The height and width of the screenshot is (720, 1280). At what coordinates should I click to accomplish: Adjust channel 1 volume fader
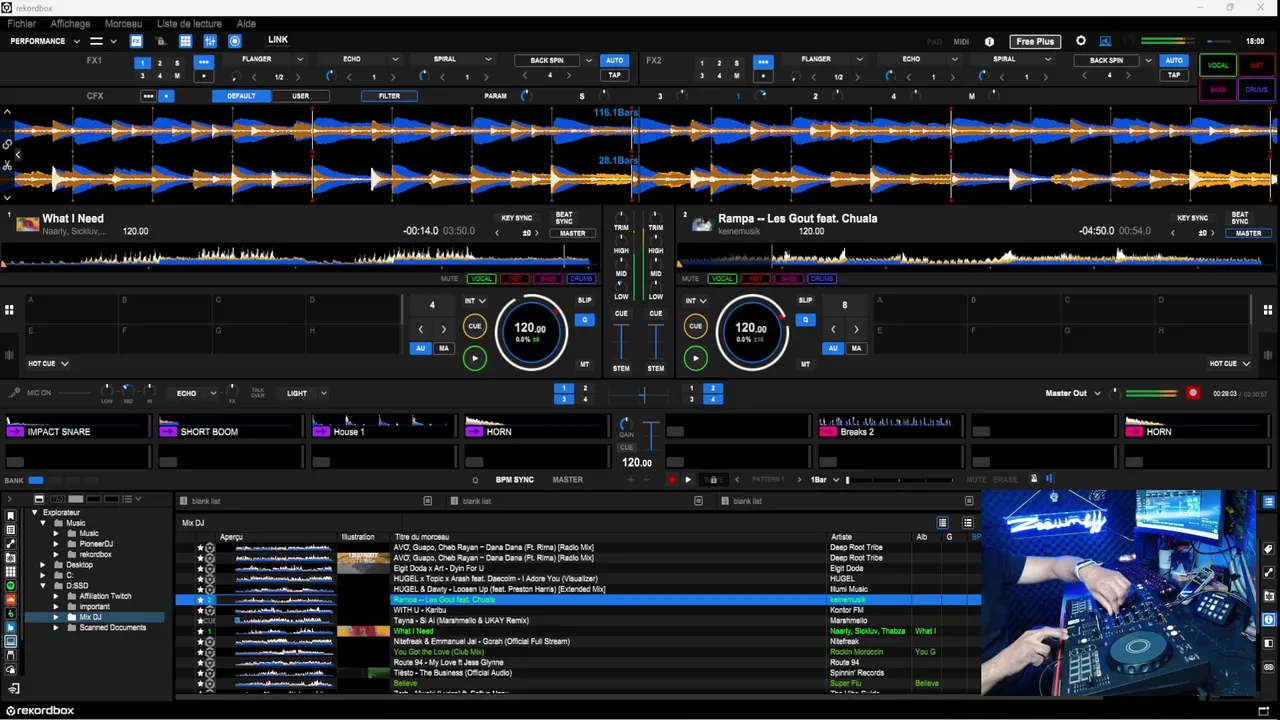click(621, 341)
